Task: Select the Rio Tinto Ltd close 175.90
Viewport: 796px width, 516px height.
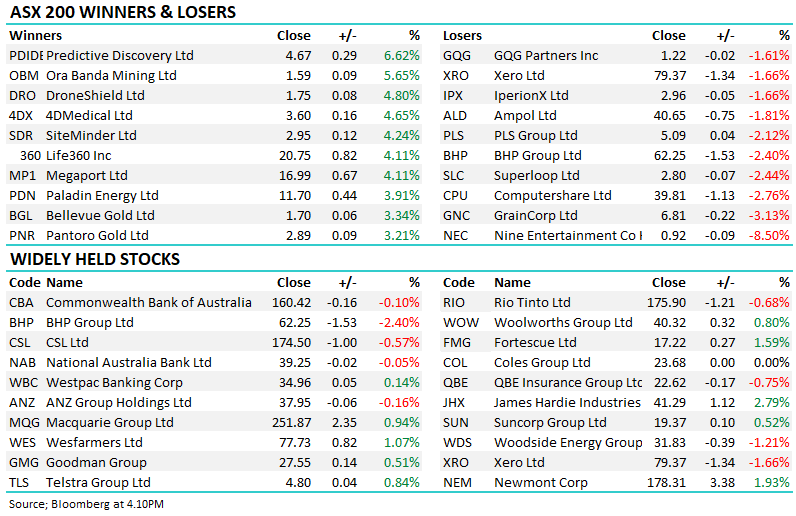Action: tap(666, 303)
